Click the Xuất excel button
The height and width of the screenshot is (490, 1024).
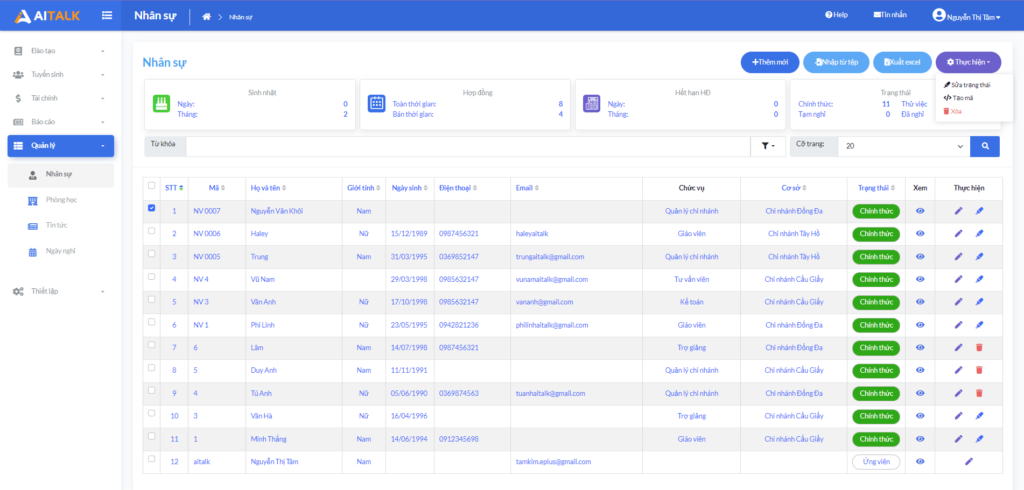point(901,62)
